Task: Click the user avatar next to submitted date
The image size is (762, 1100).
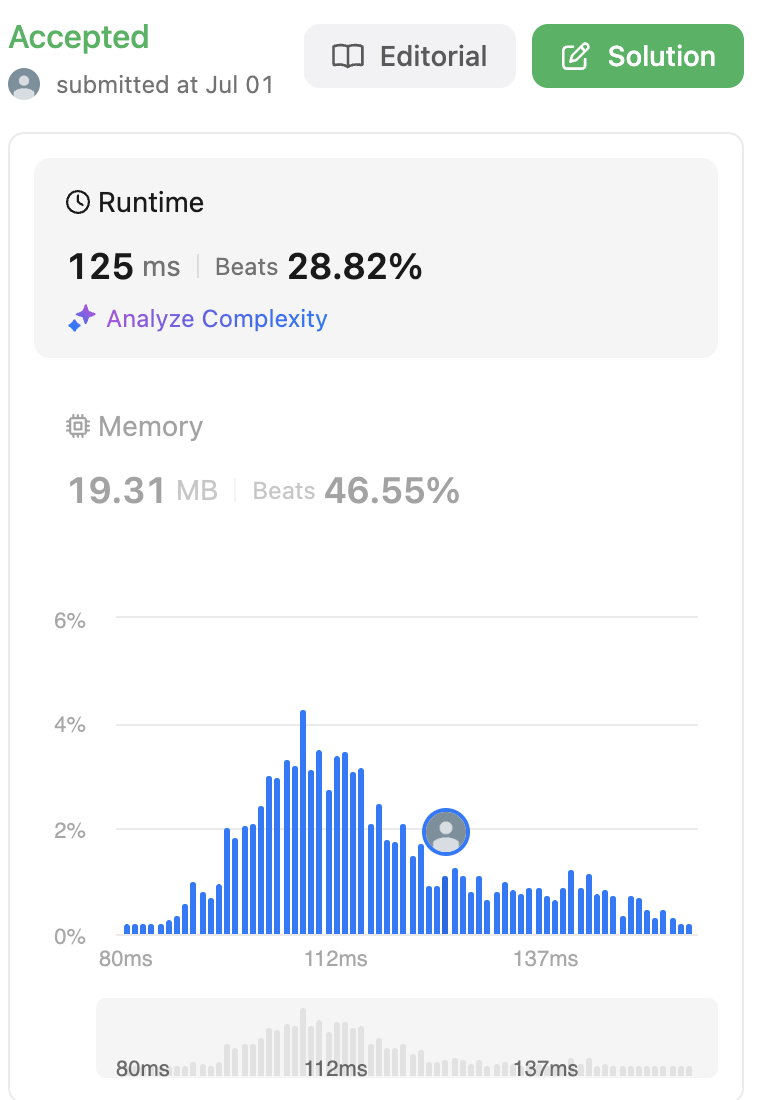Action: (x=25, y=84)
